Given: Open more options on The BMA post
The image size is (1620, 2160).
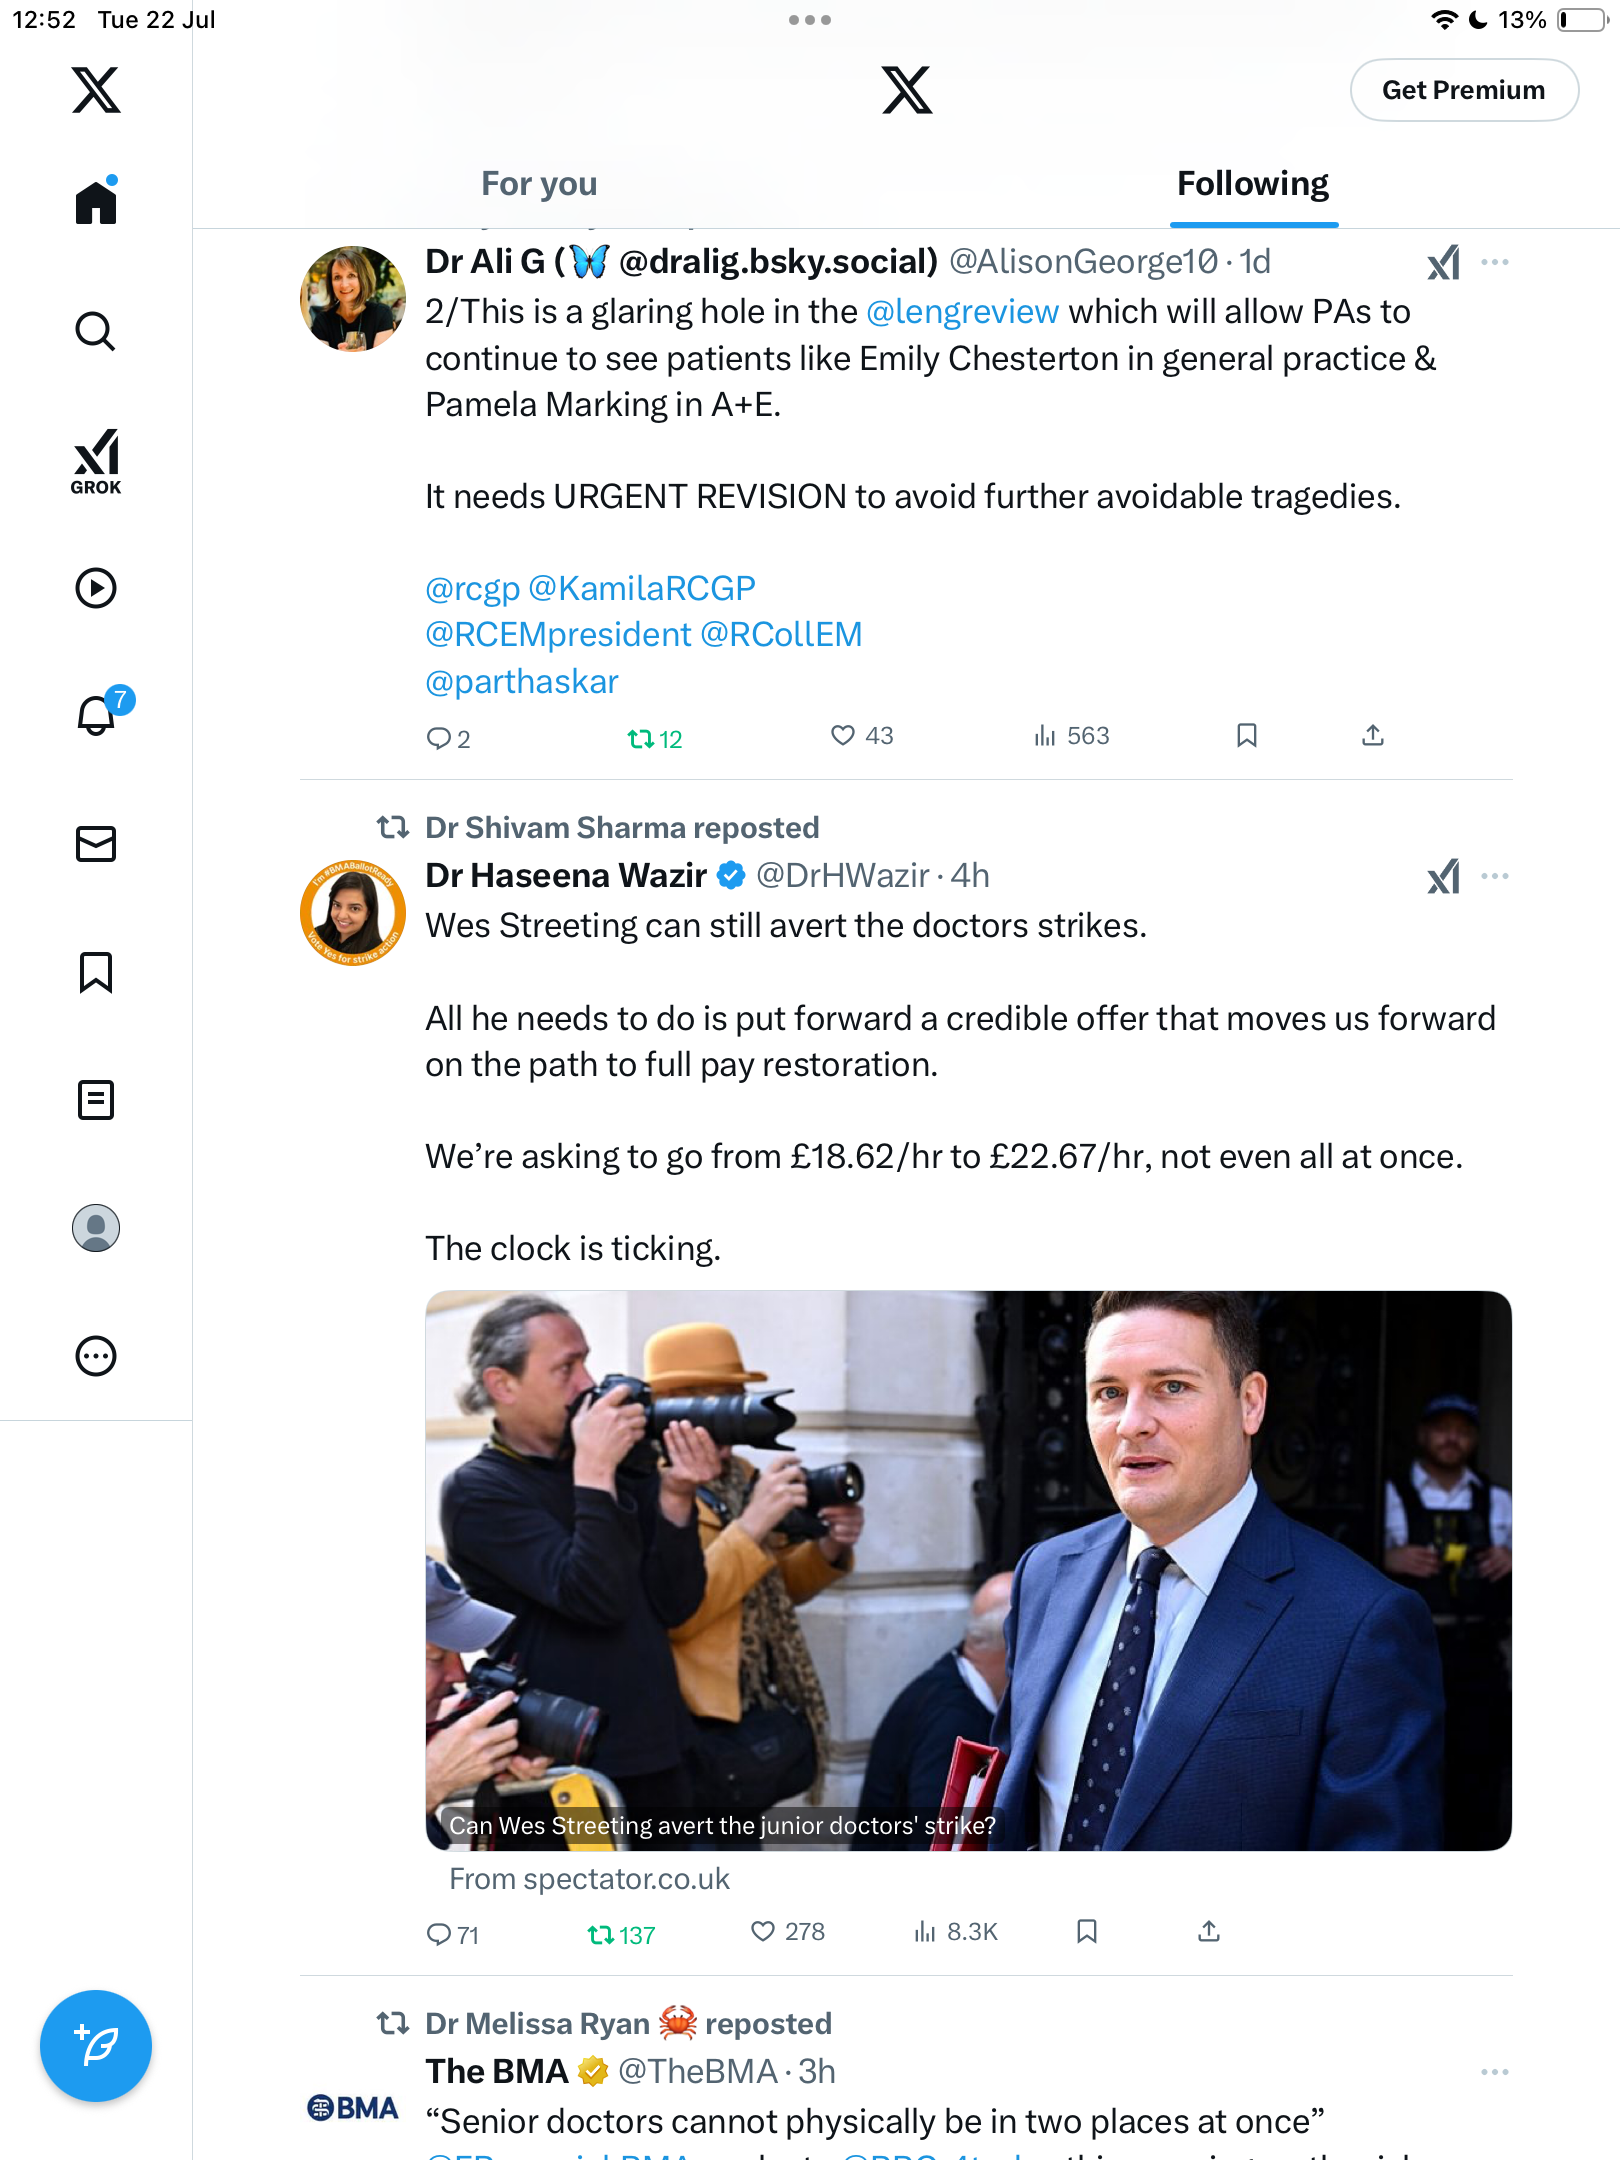Looking at the screenshot, I should (x=1495, y=2072).
